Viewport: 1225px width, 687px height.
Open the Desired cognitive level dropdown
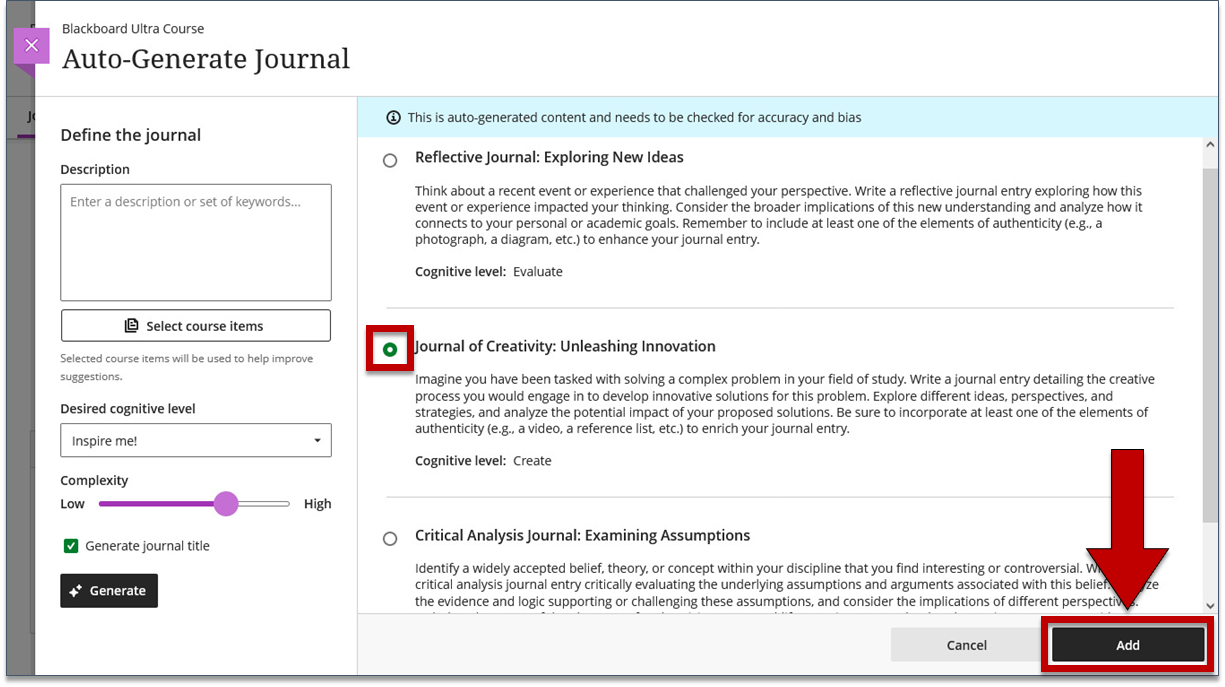click(196, 441)
